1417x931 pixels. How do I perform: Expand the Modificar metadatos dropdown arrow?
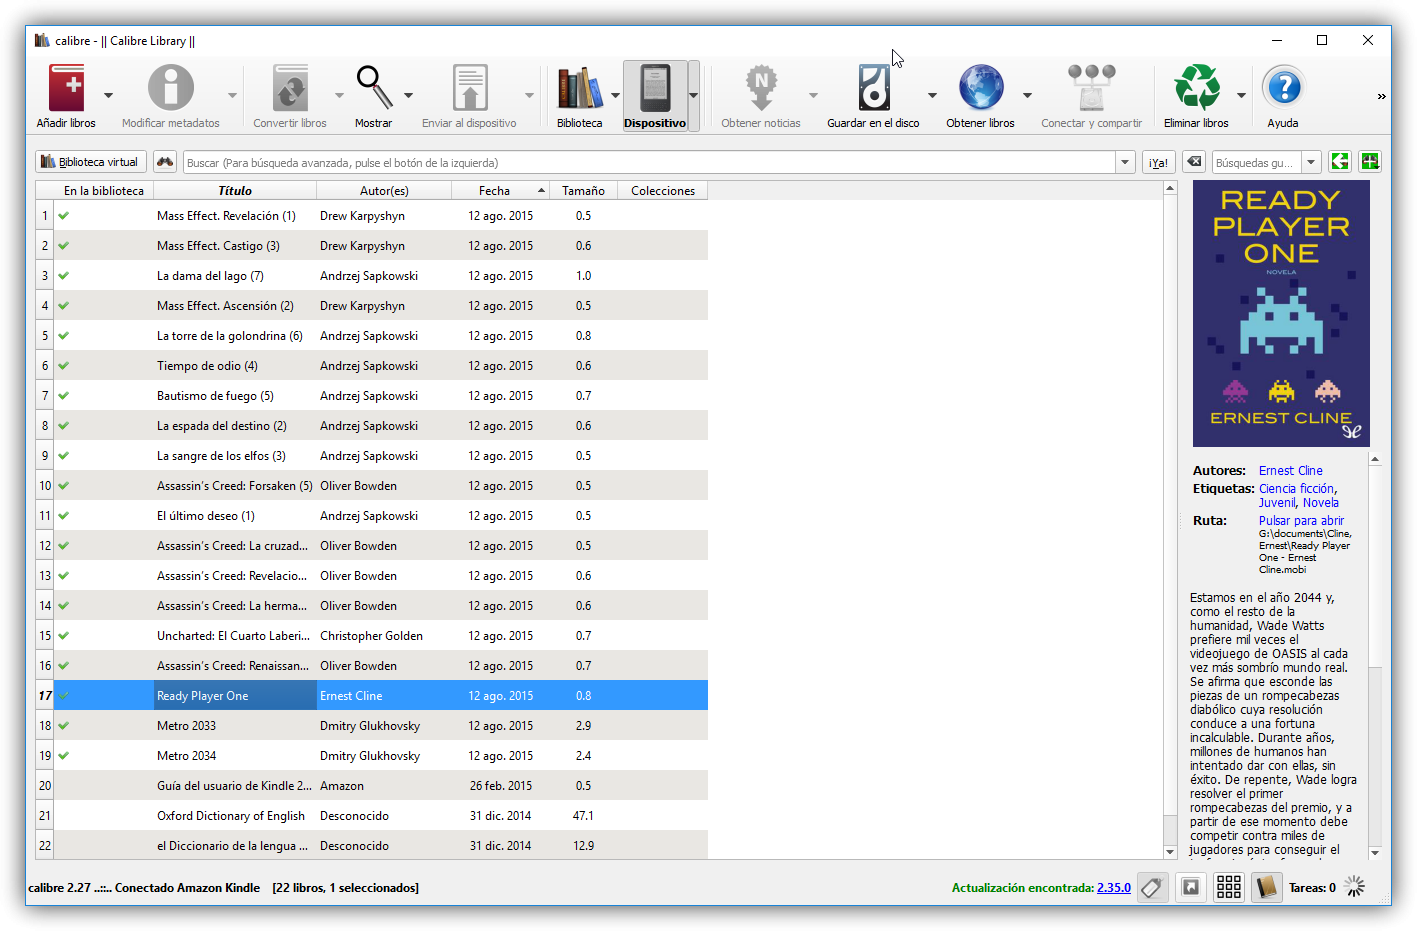[232, 96]
